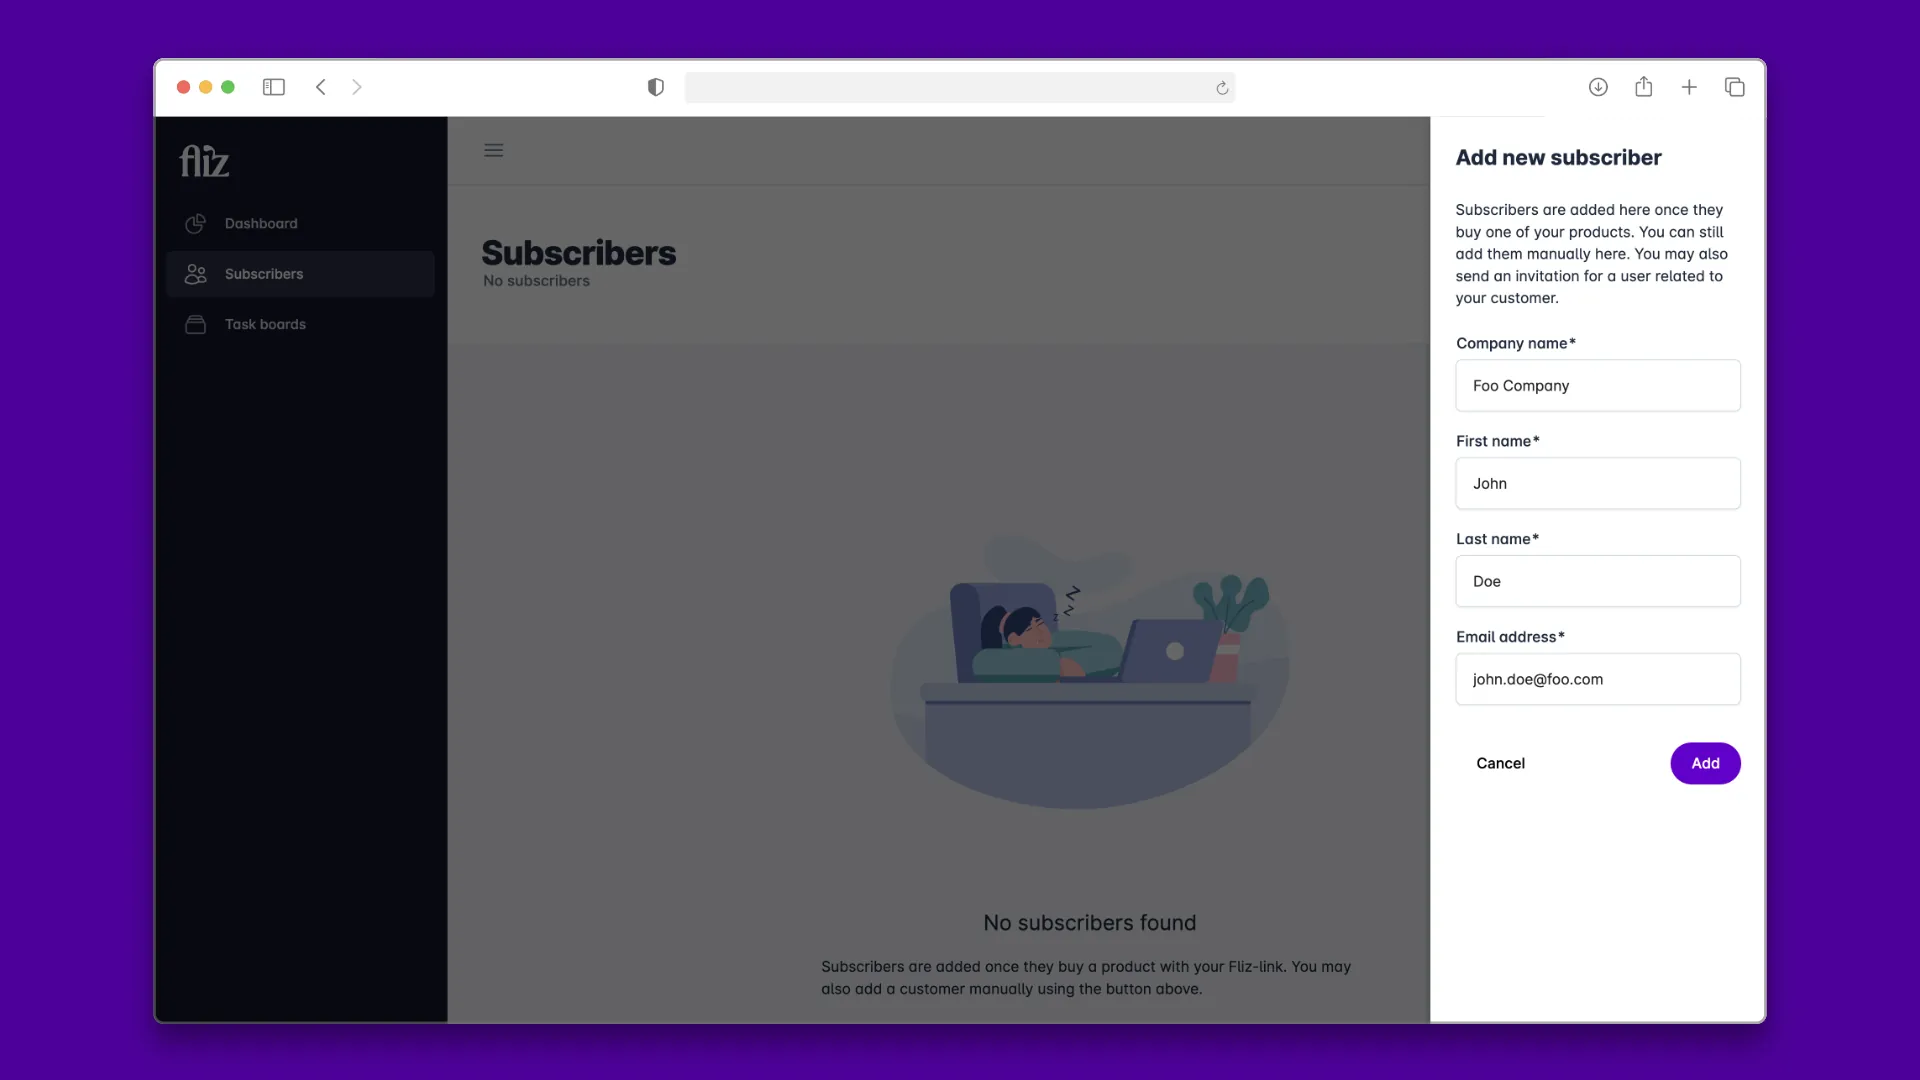Click the browser address bar

click(945, 87)
